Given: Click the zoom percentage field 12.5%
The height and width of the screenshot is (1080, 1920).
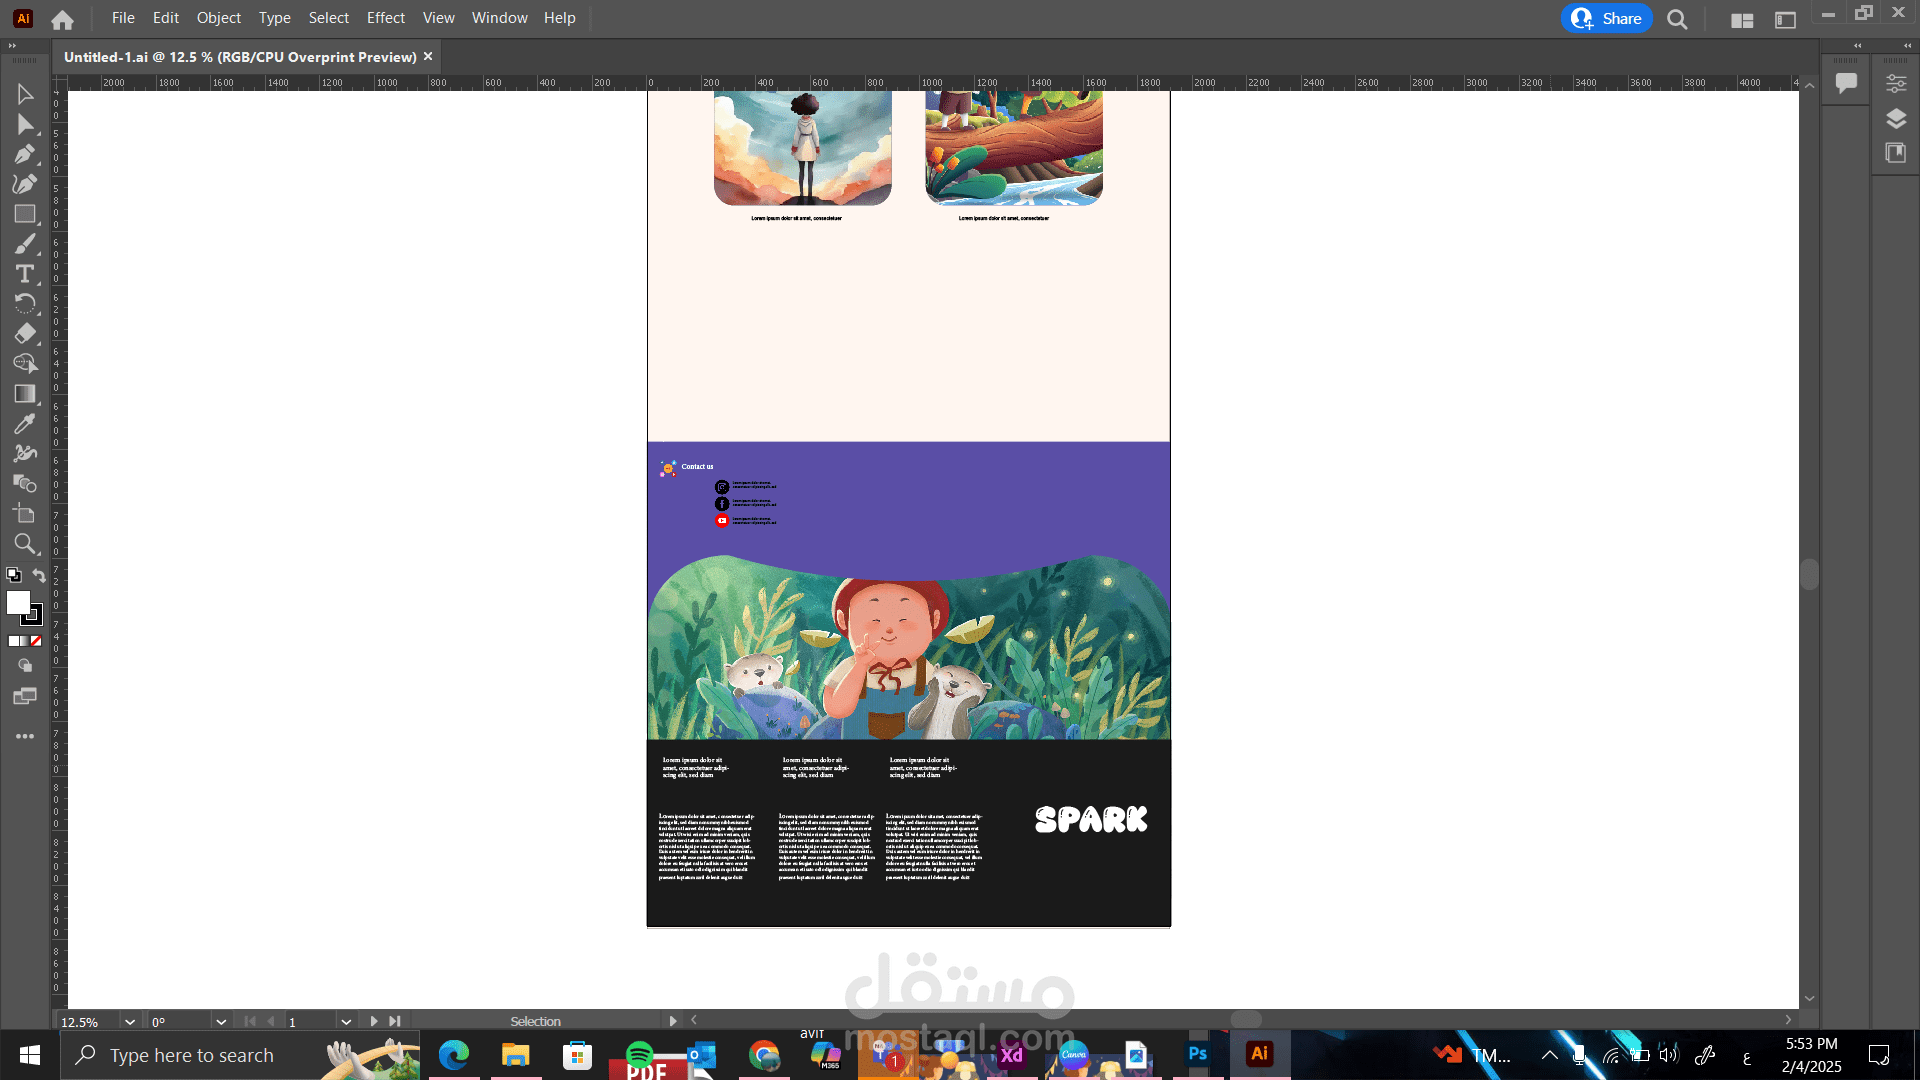Looking at the screenshot, I should (x=87, y=1022).
